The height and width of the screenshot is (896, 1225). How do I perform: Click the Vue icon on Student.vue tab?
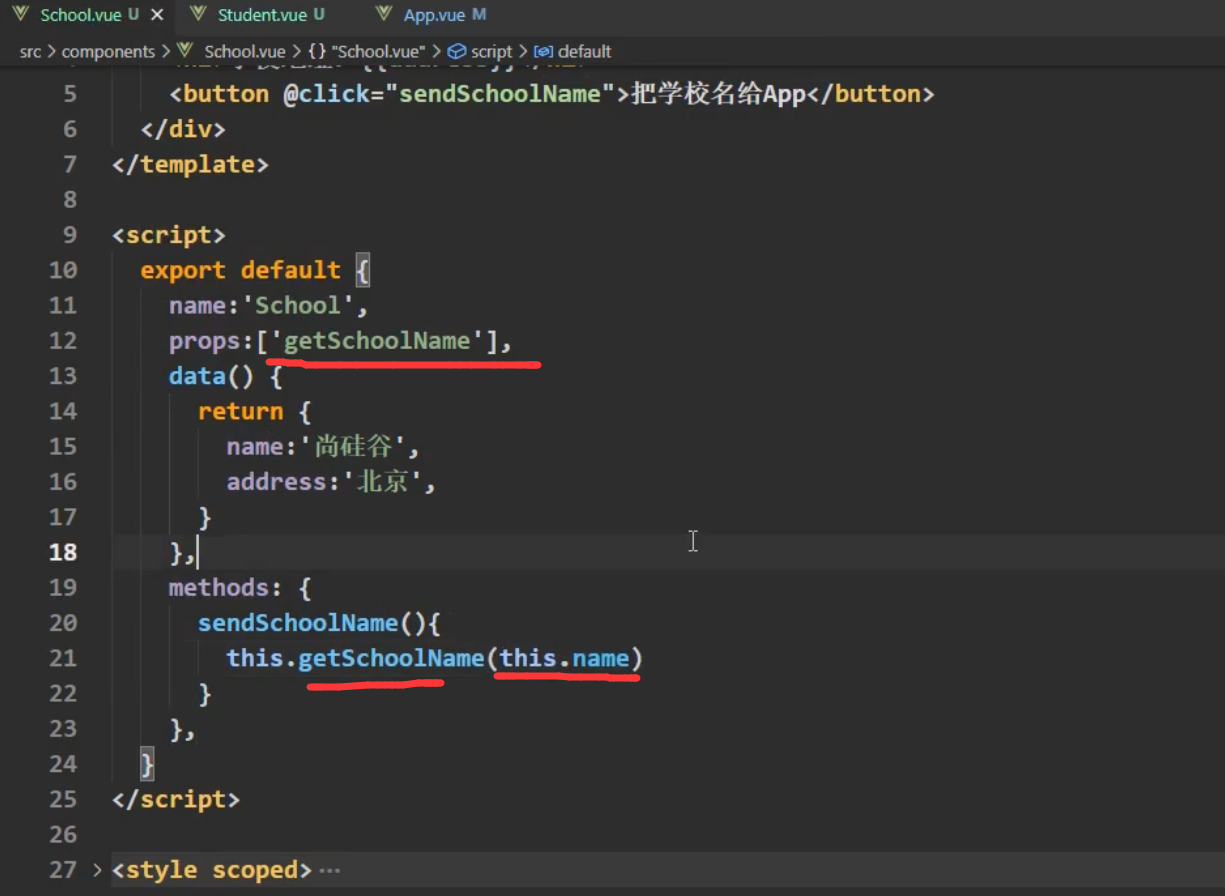(x=200, y=14)
